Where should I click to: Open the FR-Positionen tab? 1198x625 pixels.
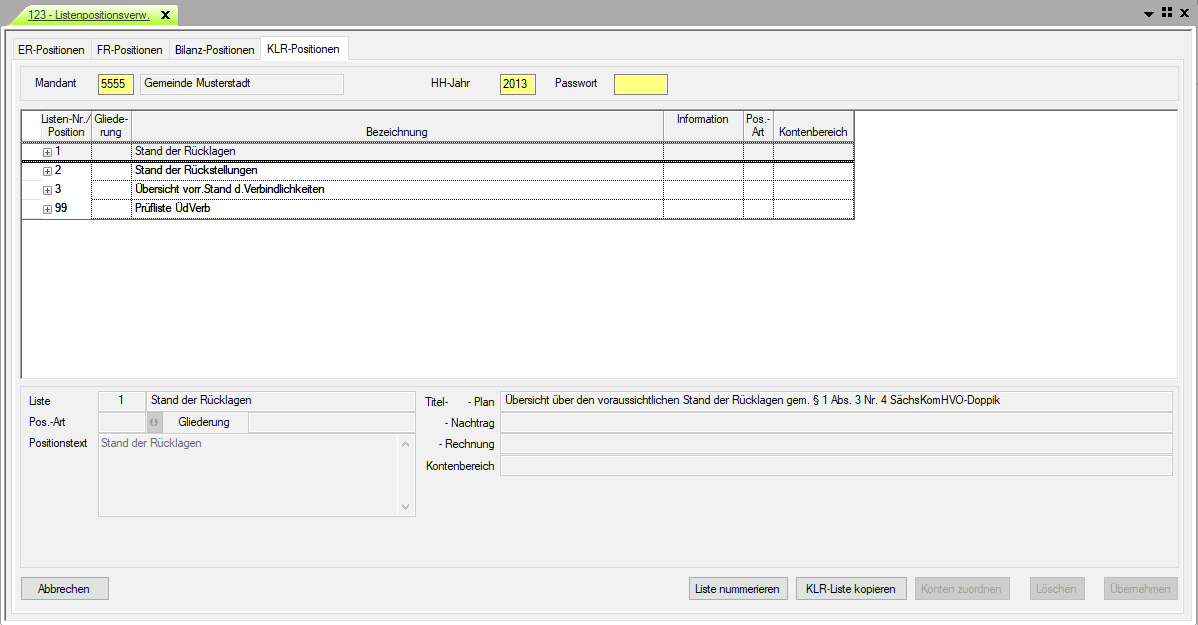point(129,50)
